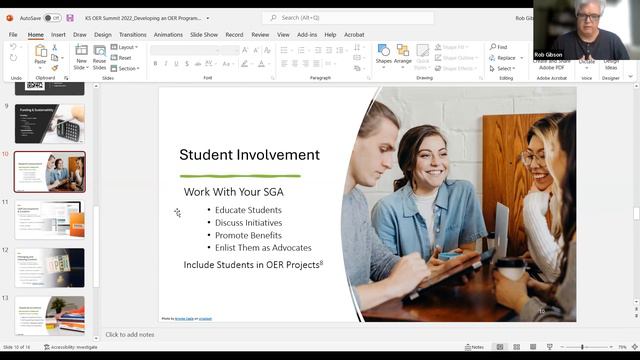Click the Paste clipboard icon
Image resolution: width=640 pixels, height=360 pixels.
click(x=40, y=51)
